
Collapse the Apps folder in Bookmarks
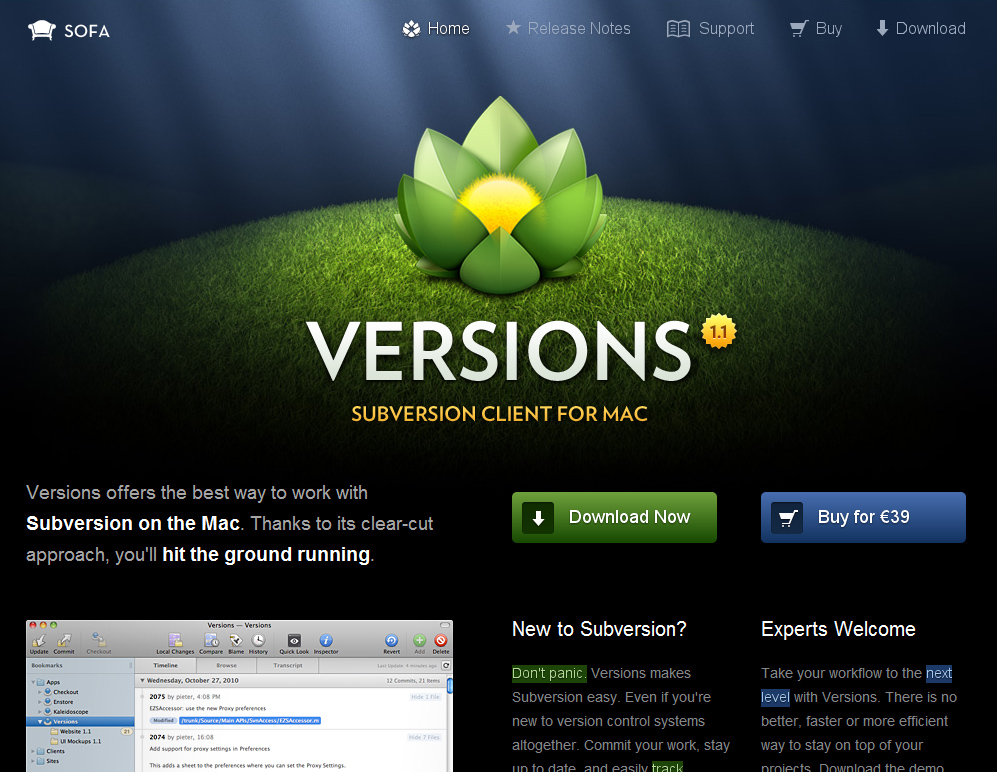33,682
